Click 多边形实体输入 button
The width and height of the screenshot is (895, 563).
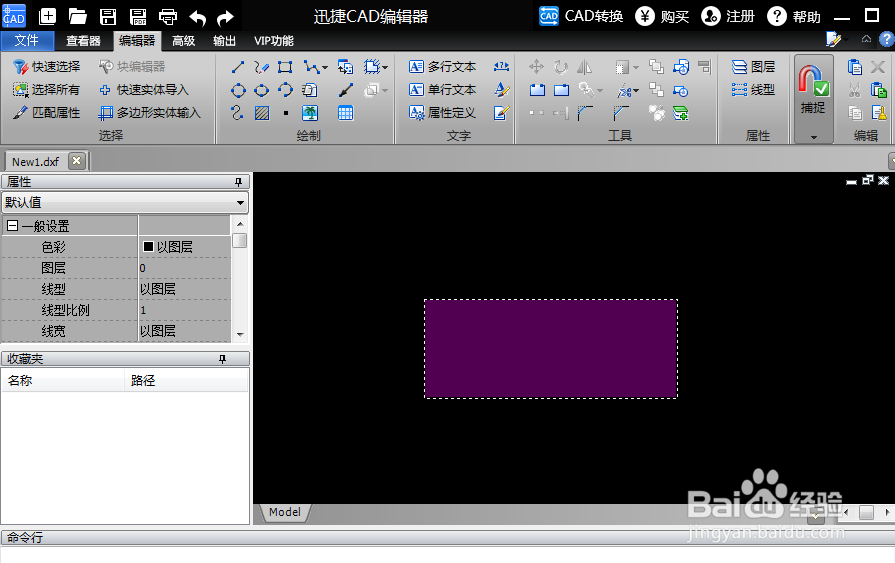(x=150, y=112)
